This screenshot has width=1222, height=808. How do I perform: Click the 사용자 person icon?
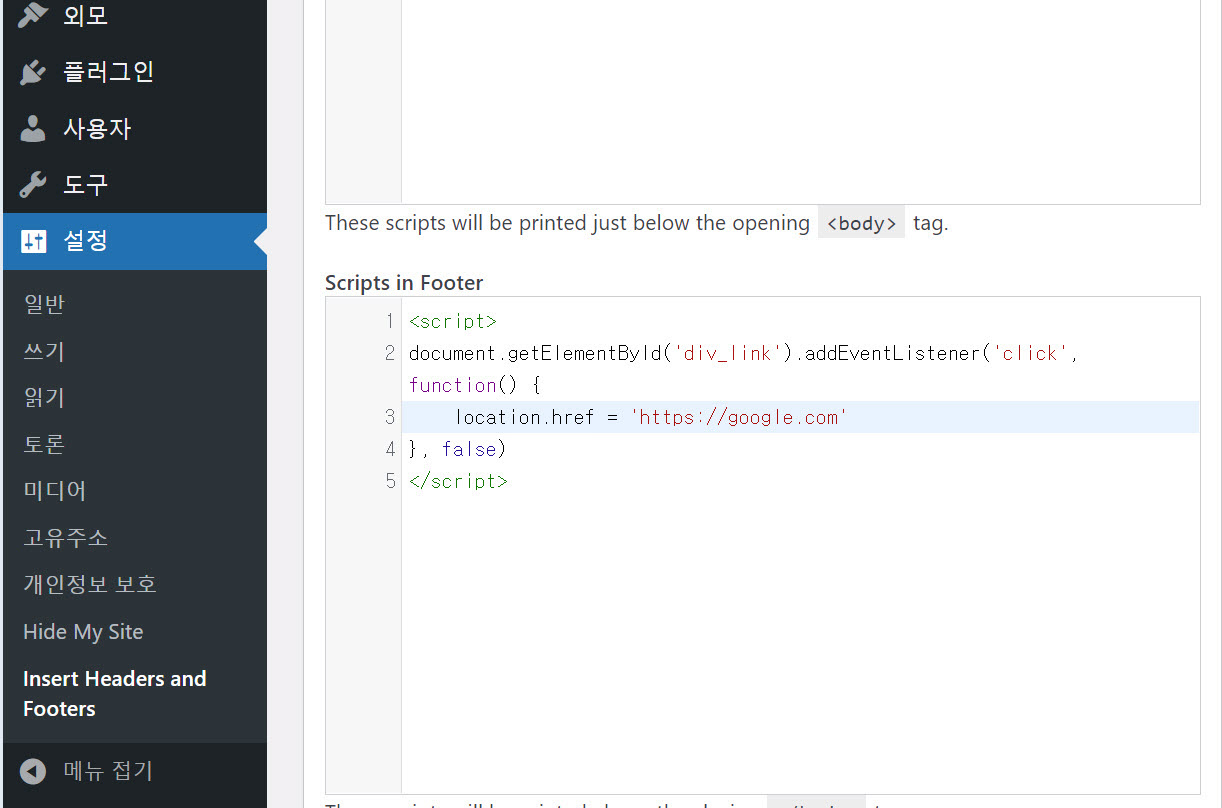[33, 129]
